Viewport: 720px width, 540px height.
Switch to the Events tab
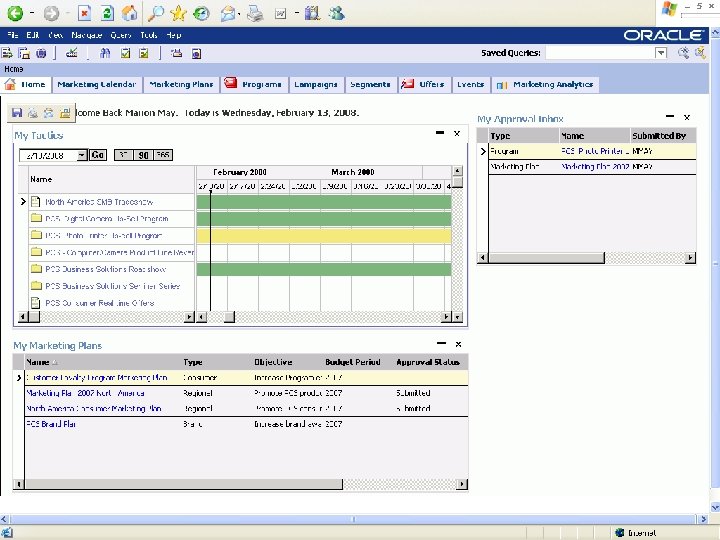coord(470,84)
